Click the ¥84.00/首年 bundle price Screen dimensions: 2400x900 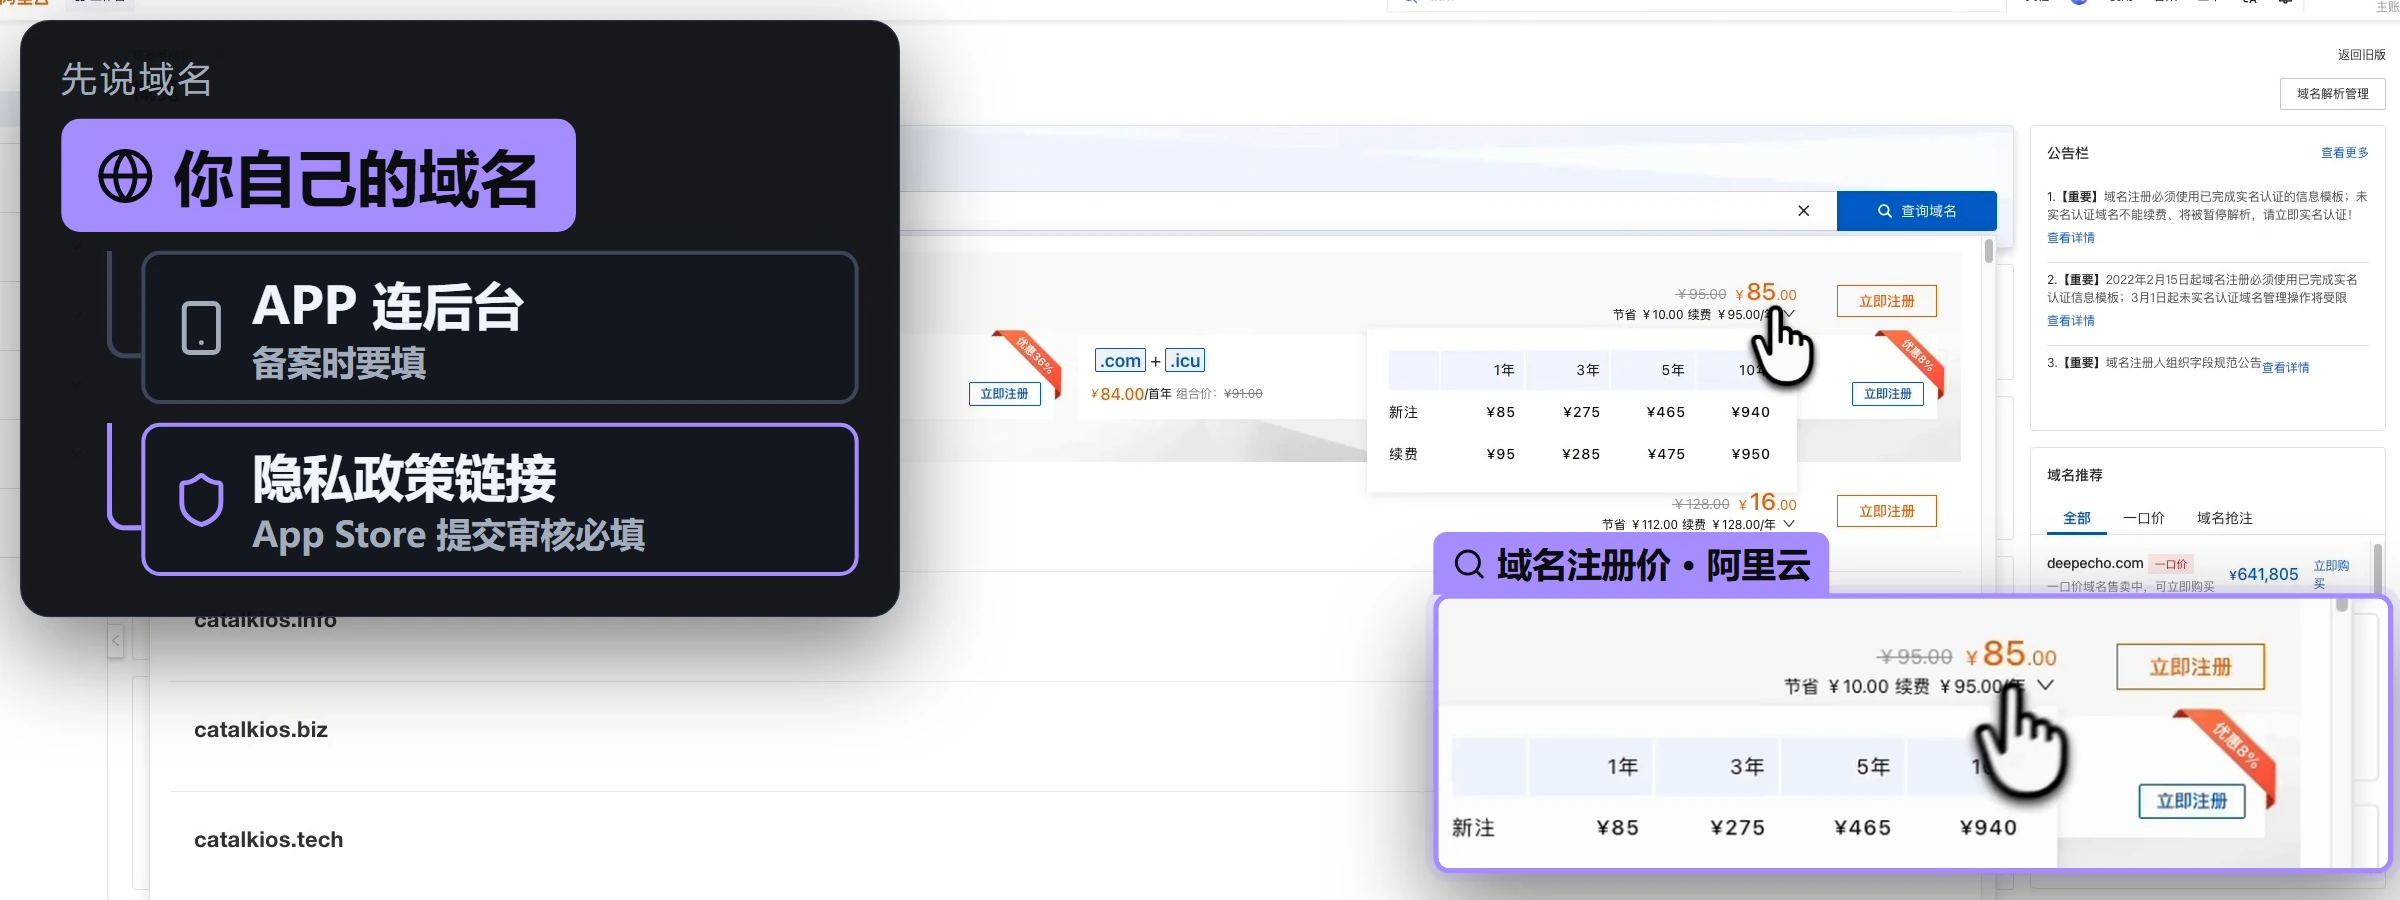1131,394
